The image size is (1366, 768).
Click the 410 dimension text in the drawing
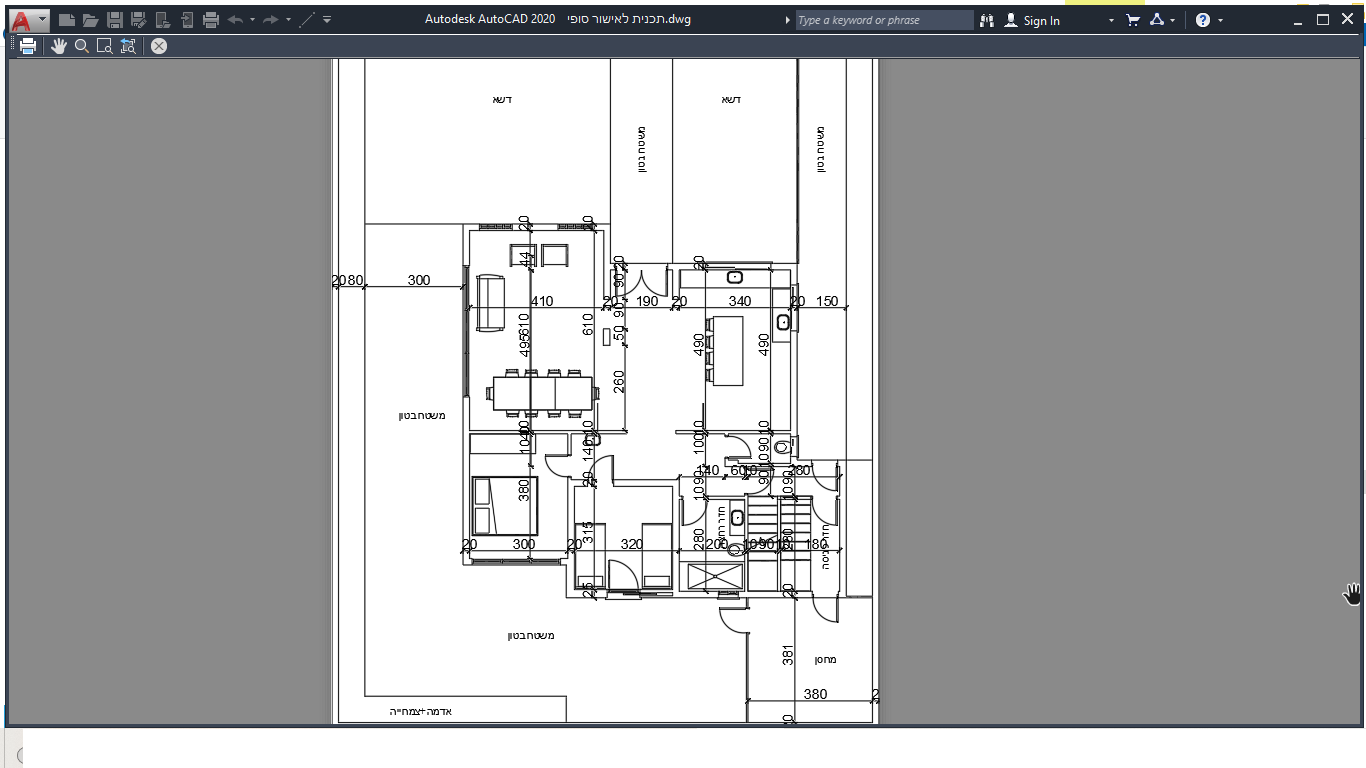tap(542, 301)
